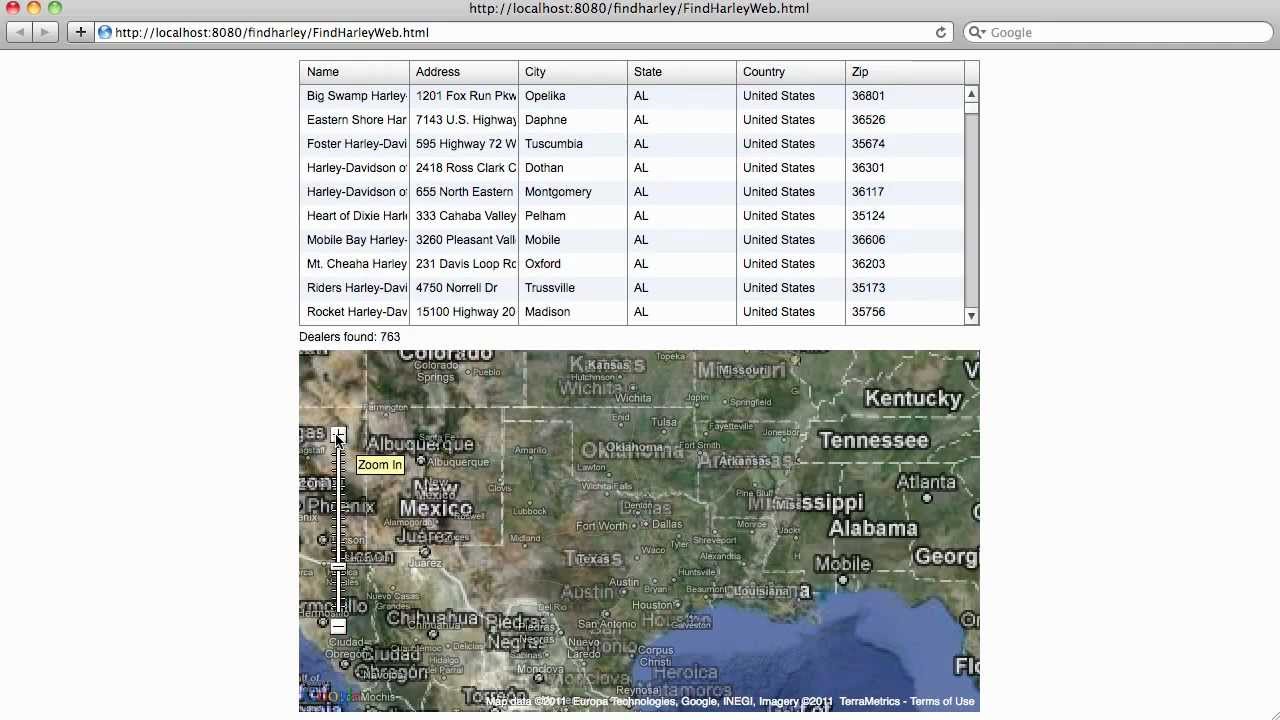Click the Opelika city cell
Screen dimensions: 1280x720
click(x=573, y=96)
